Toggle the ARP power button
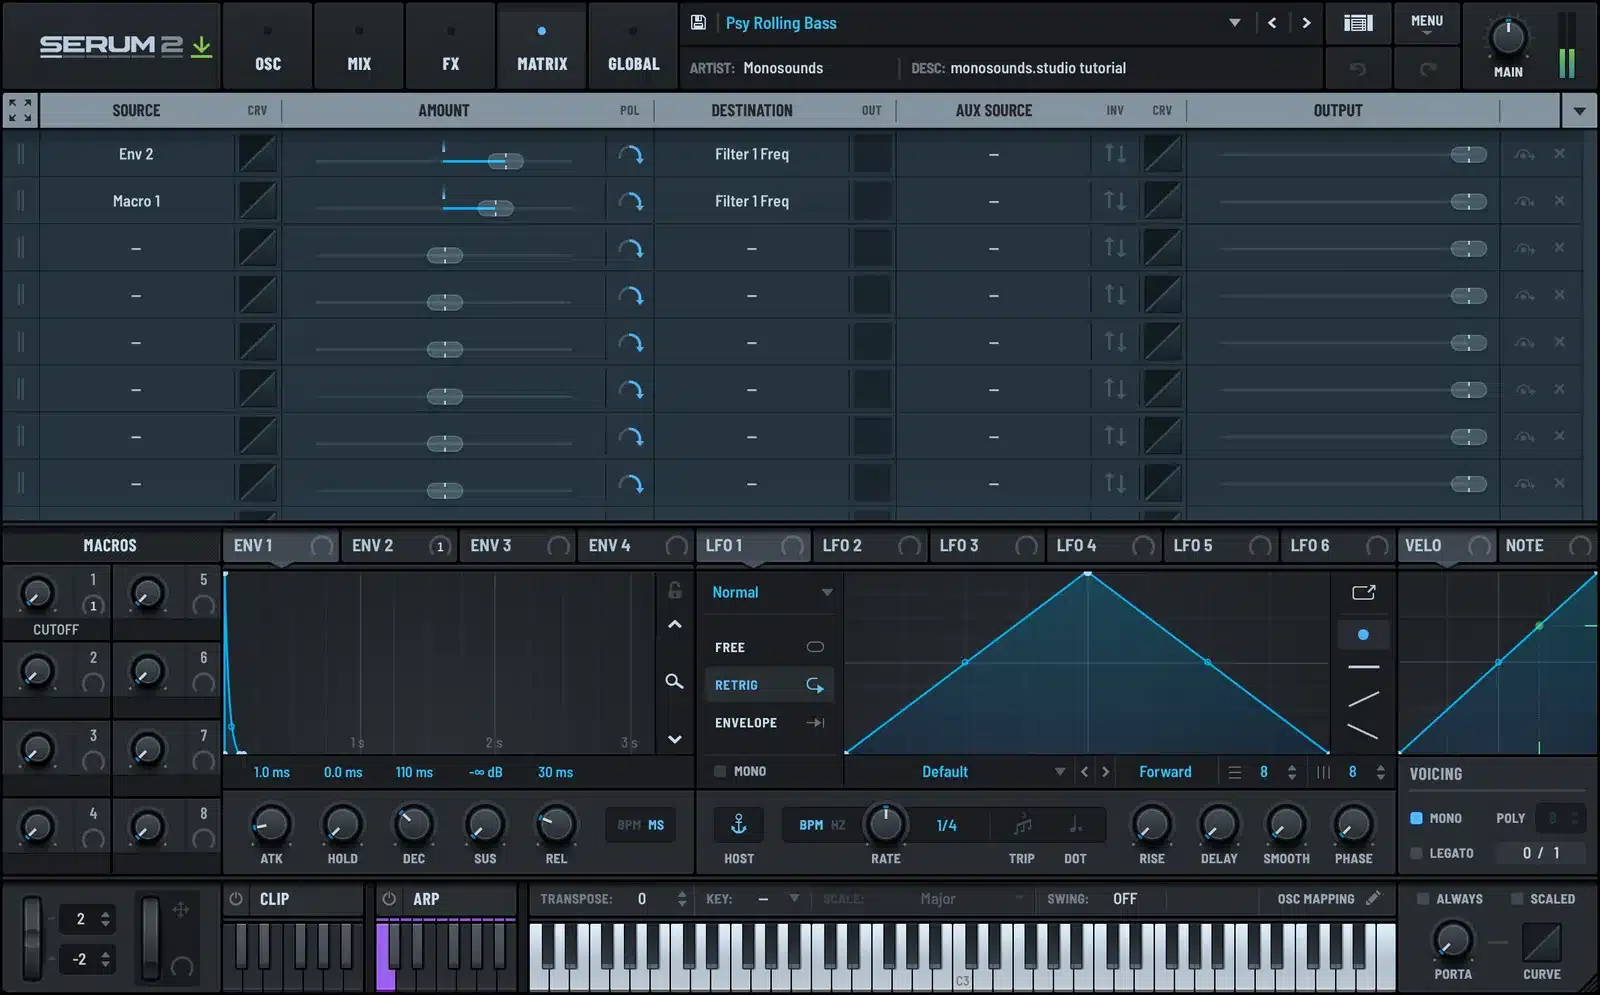1600x995 pixels. 390,899
